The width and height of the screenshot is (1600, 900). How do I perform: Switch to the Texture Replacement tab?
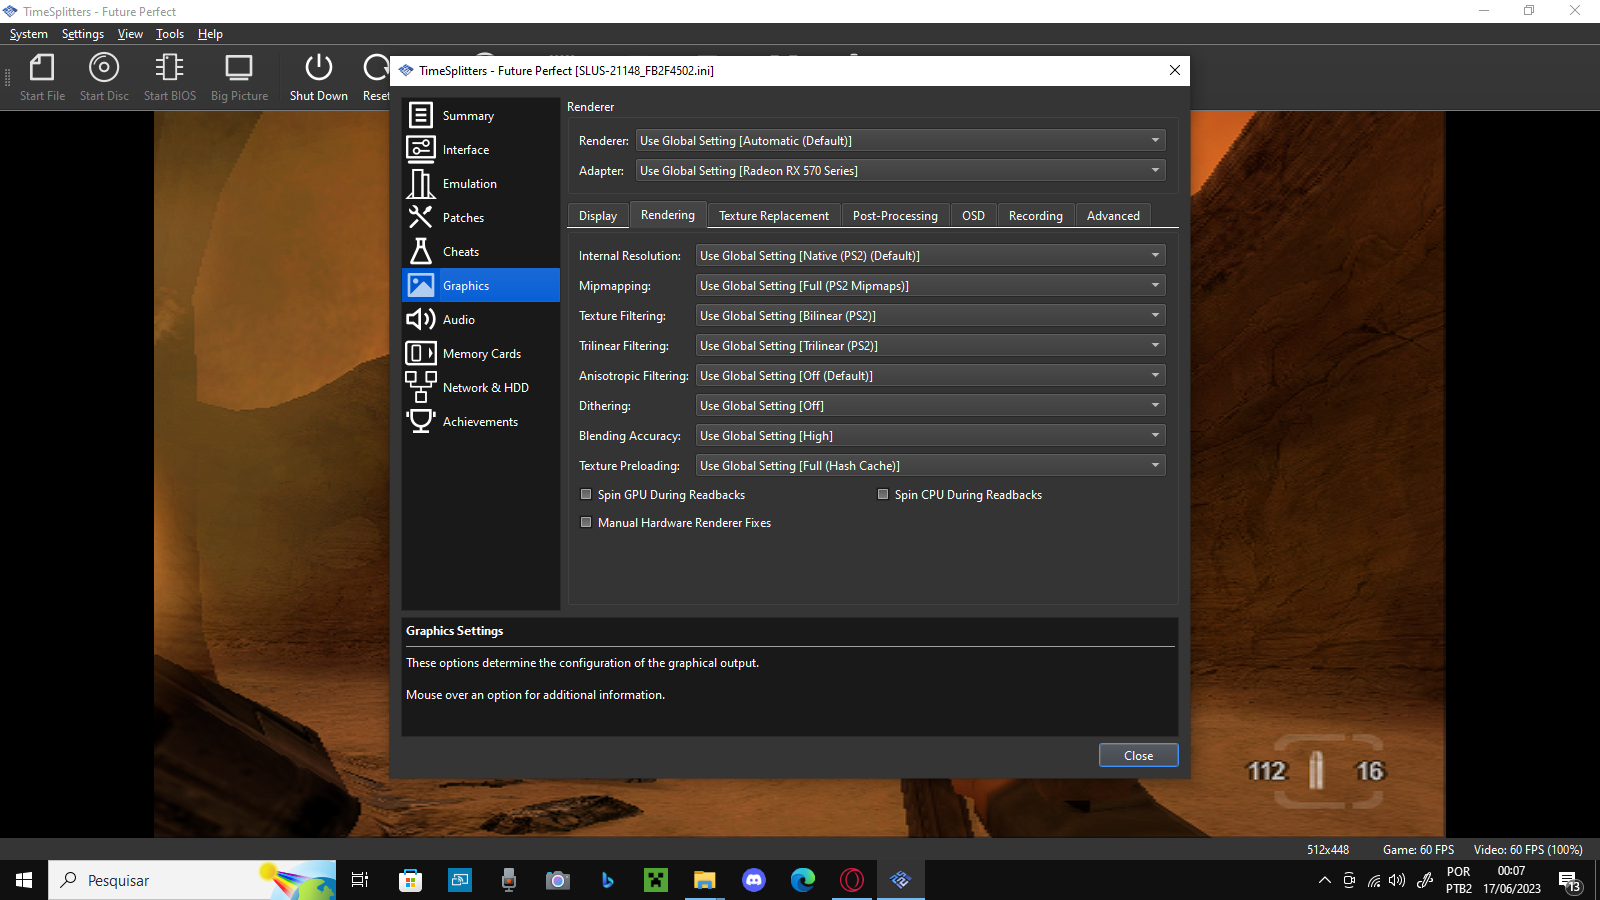774,215
